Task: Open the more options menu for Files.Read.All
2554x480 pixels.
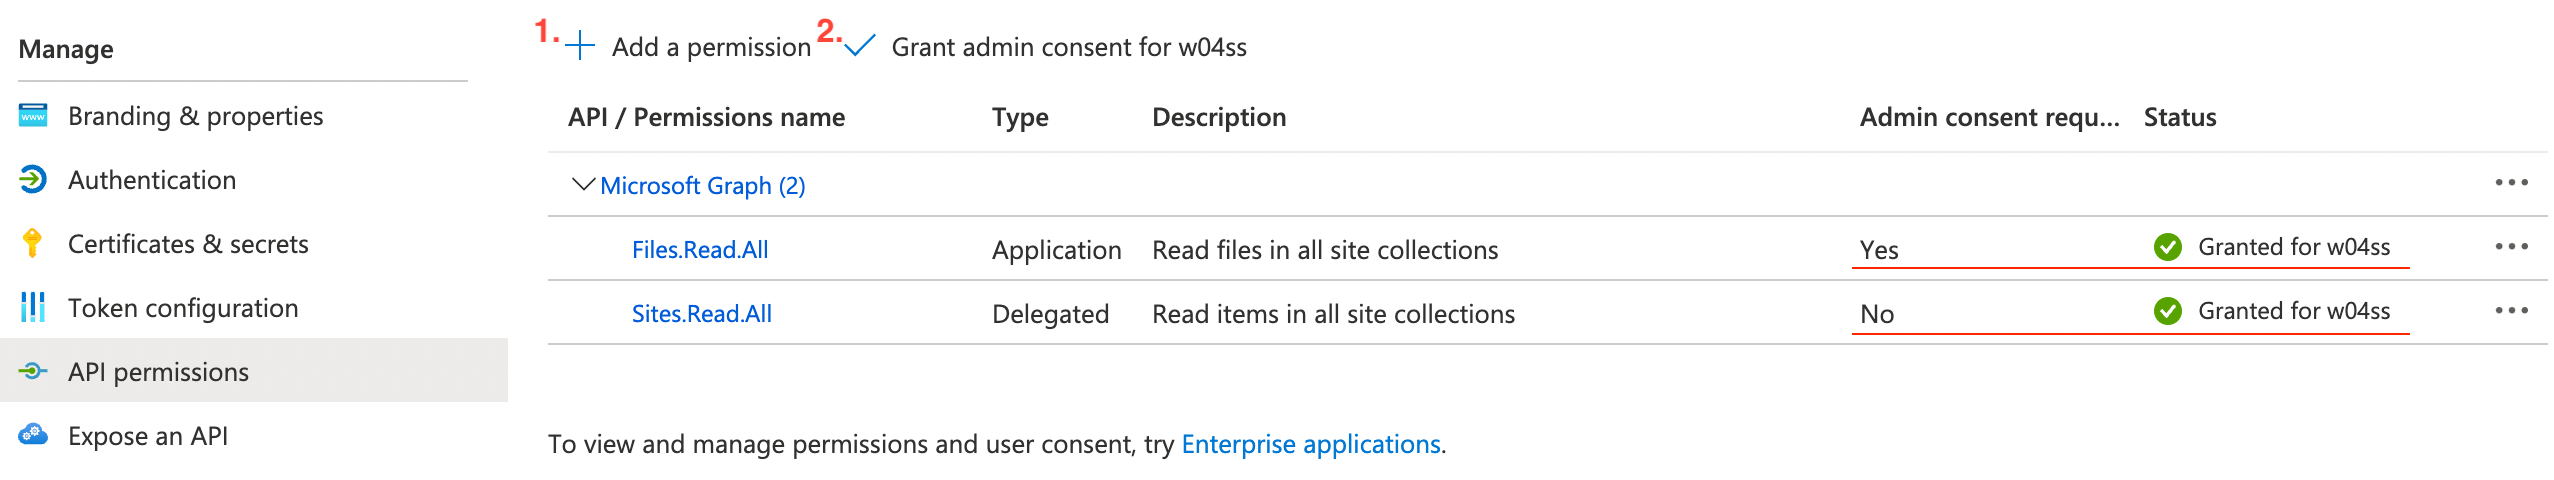Action: click(2511, 247)
